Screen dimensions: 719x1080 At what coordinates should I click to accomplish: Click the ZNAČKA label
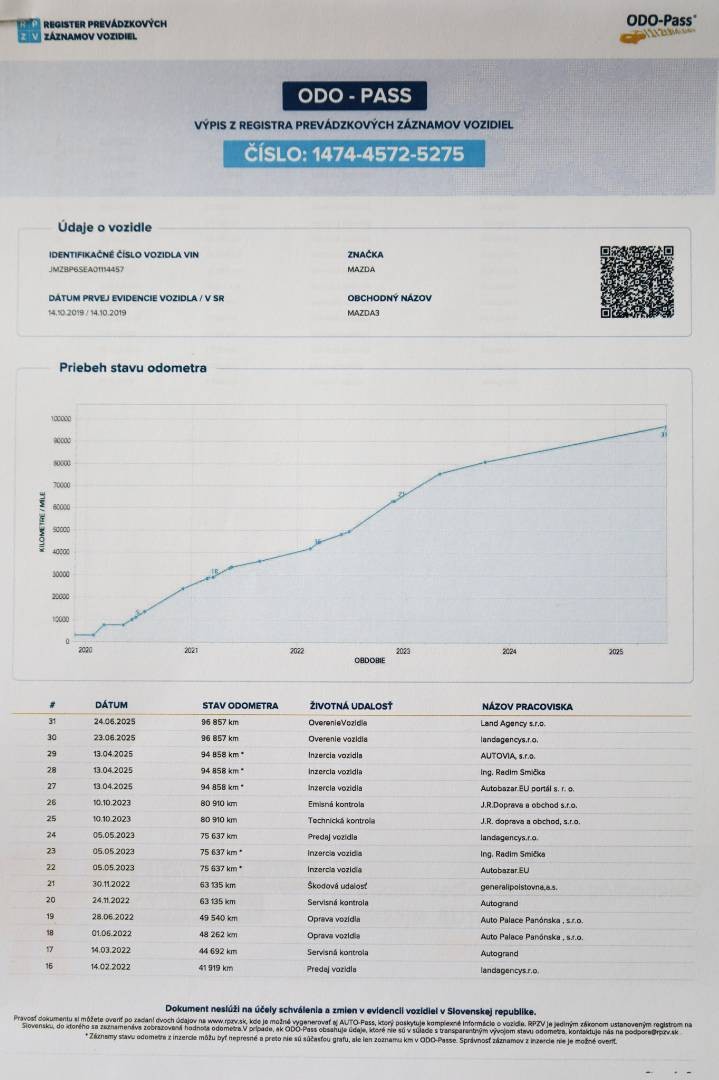[x=365, y=255]
